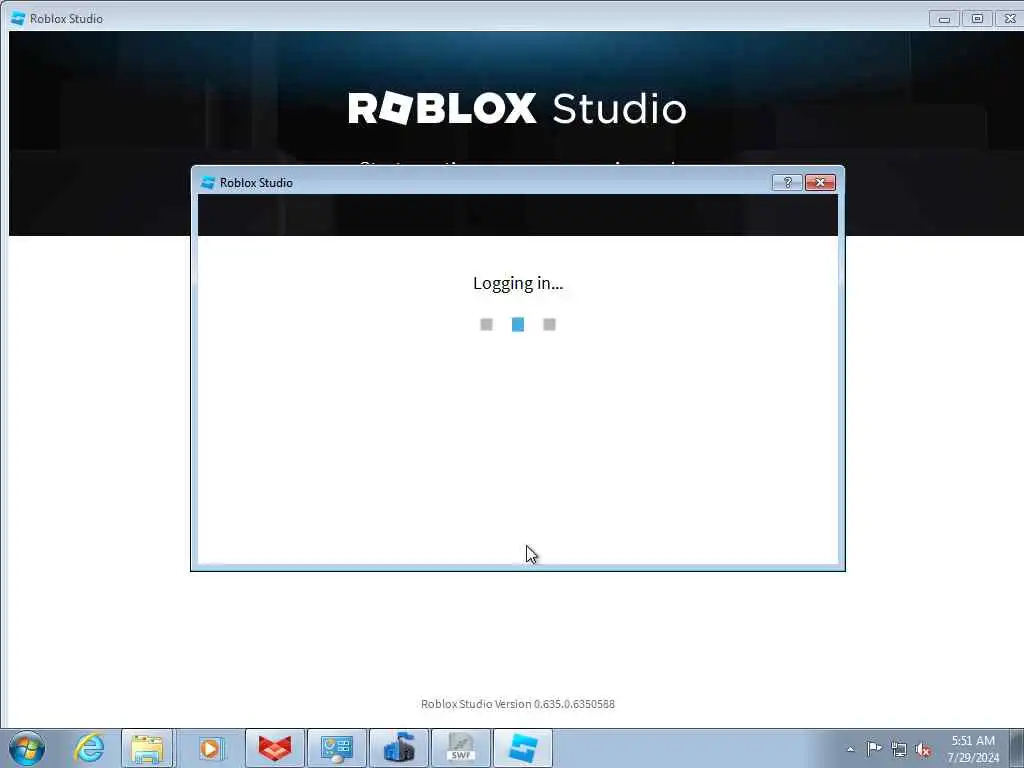Close the main Roblox Studio window

click(x=1010, y=19)
